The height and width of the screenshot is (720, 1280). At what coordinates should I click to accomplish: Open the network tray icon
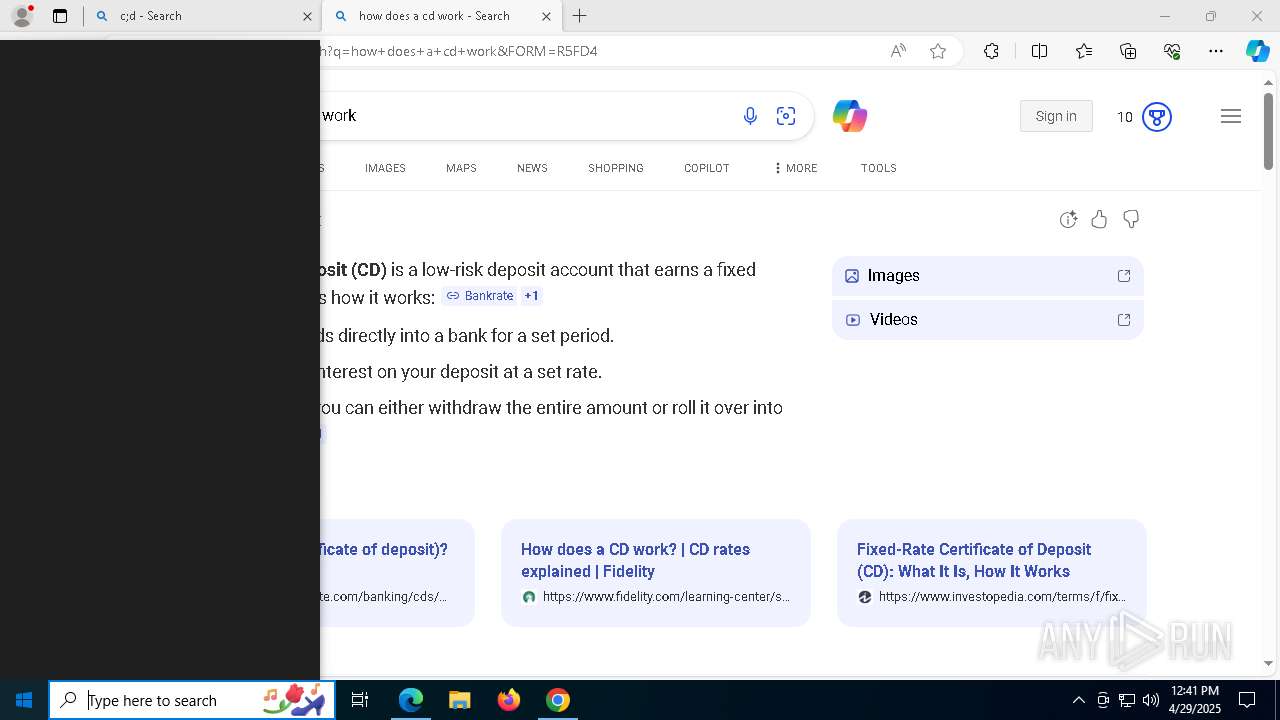(x=1127, y=700)
